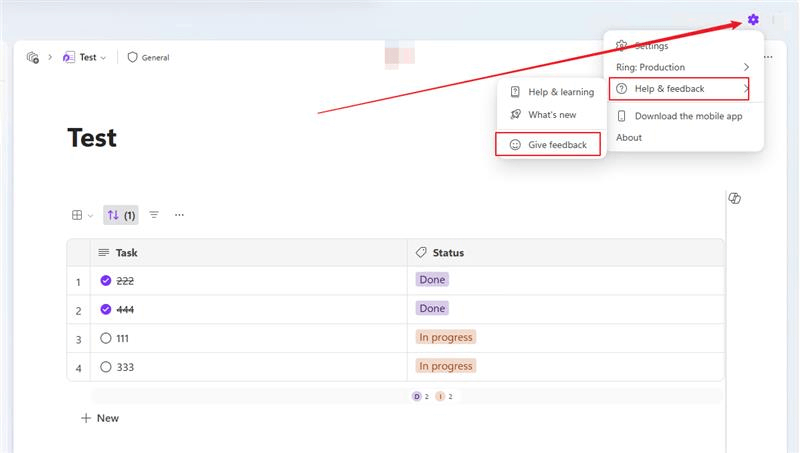Mark task 111 as complete
This screenshot has height=453, width=800.
[x=106, y=338]
